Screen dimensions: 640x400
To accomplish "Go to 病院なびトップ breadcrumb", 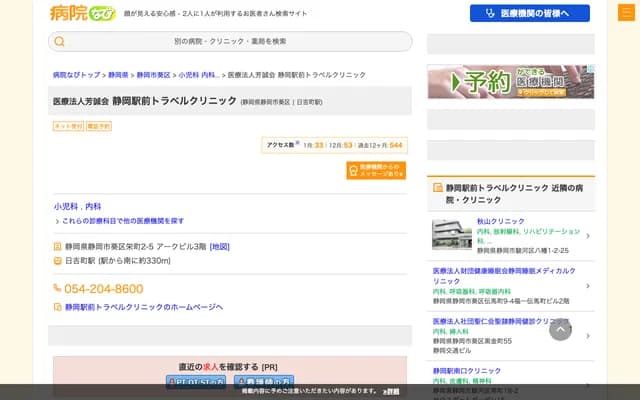I will [76, 75].
